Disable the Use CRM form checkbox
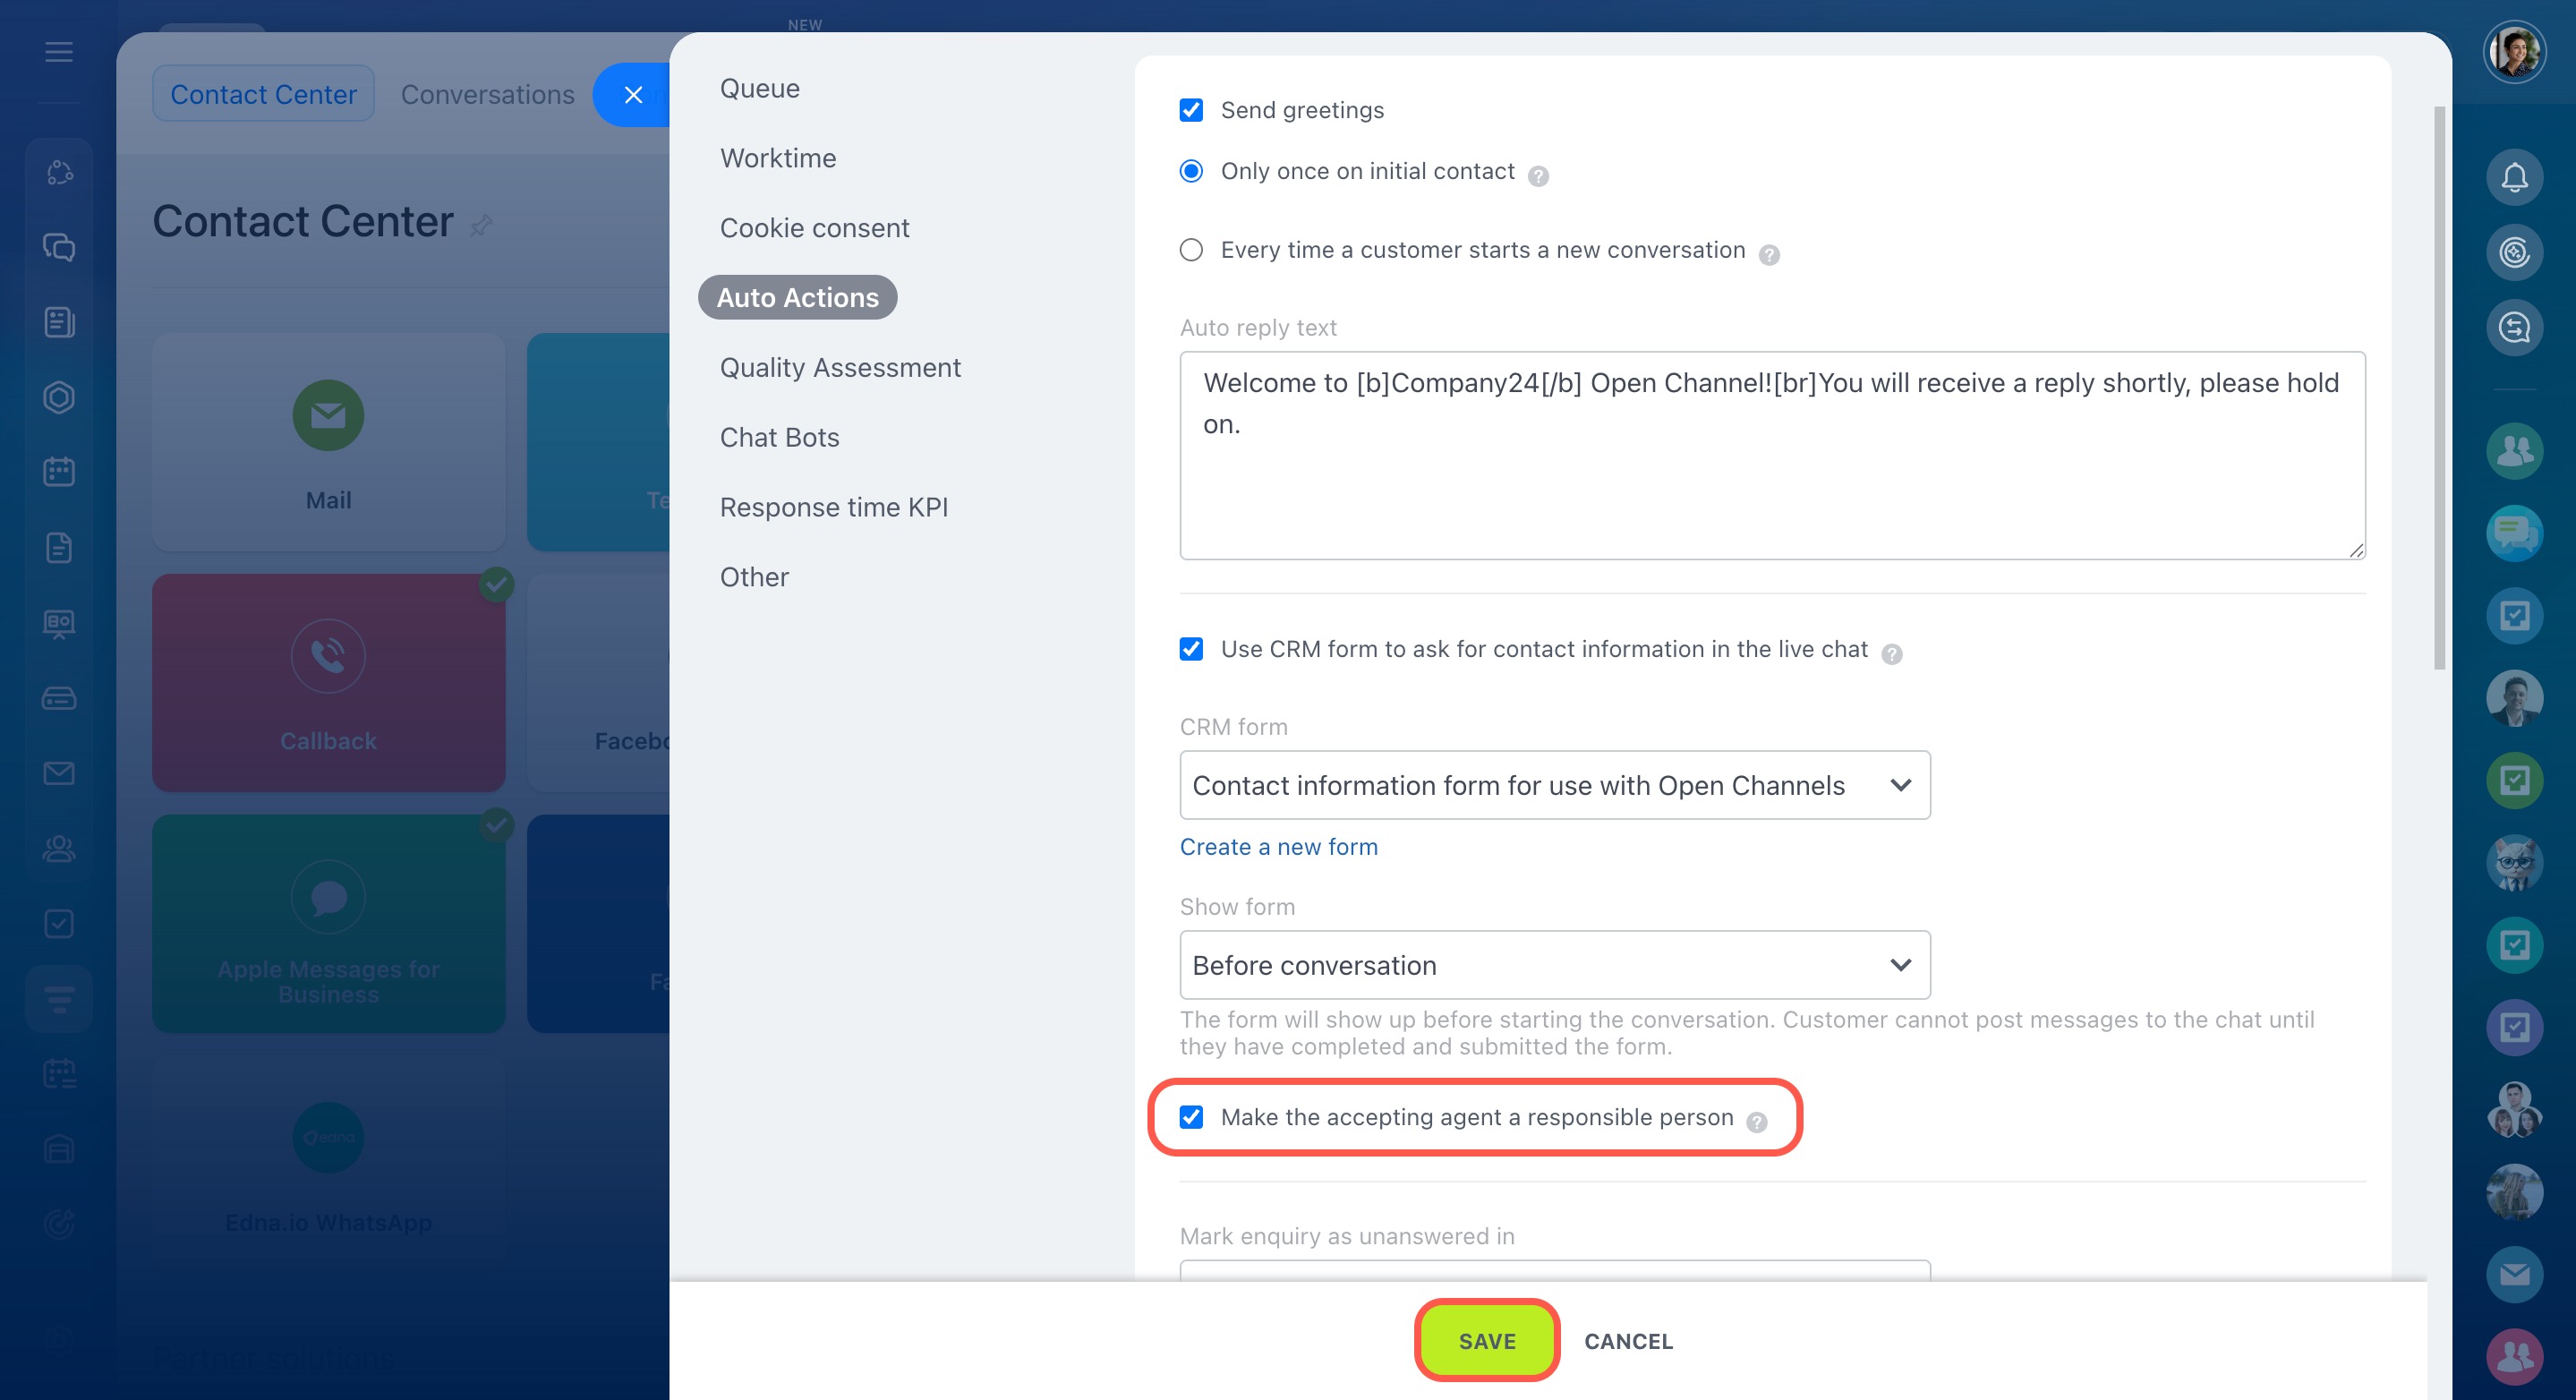Image resolution: width=2576 pixels, height=1400 pixels. 1191,649
